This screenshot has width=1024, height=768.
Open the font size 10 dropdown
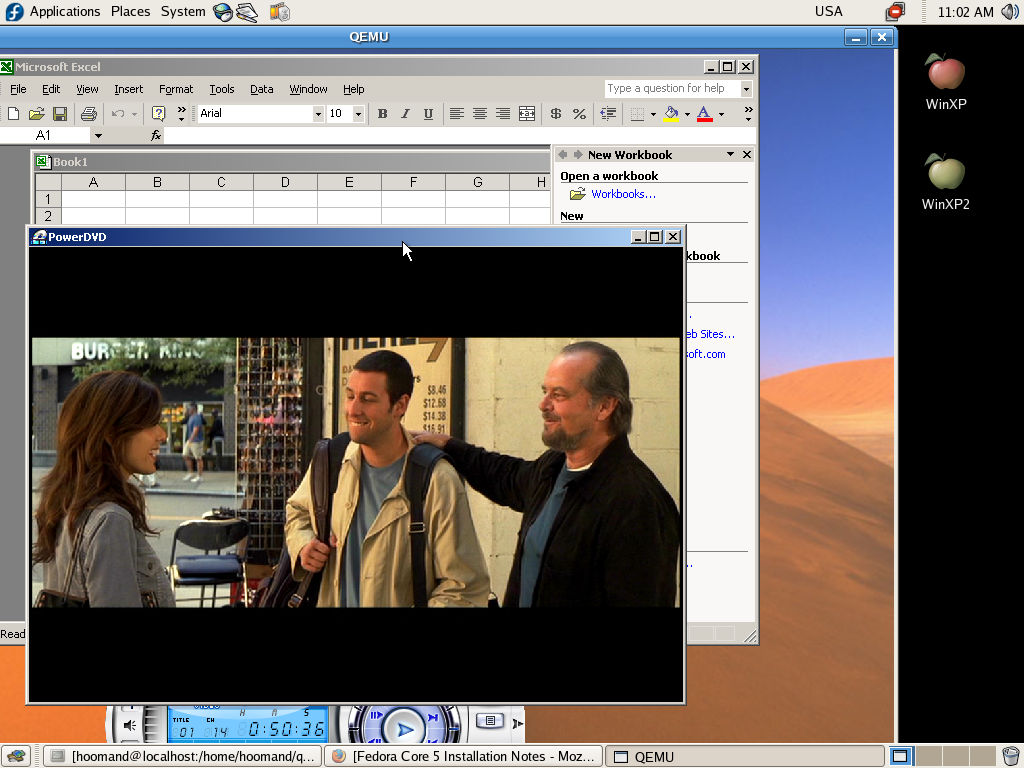tap(358, 114)
